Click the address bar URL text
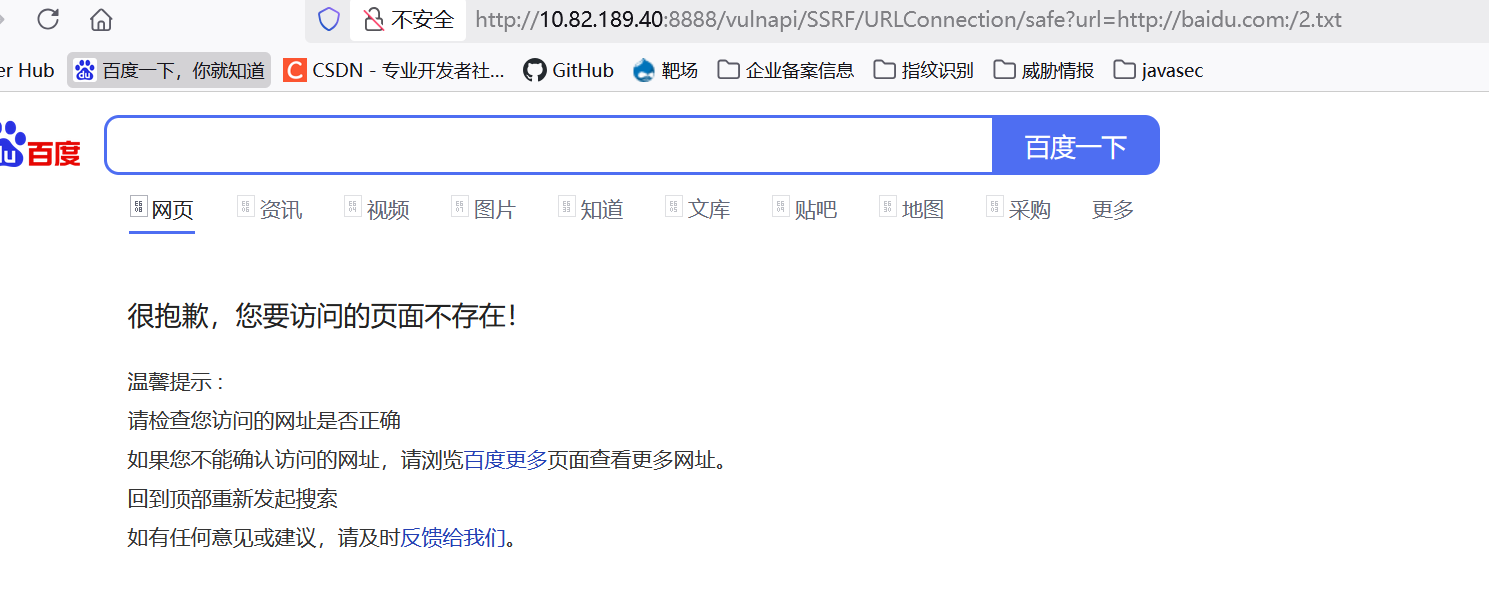1489x607 pixels. [x=908, y=20]
